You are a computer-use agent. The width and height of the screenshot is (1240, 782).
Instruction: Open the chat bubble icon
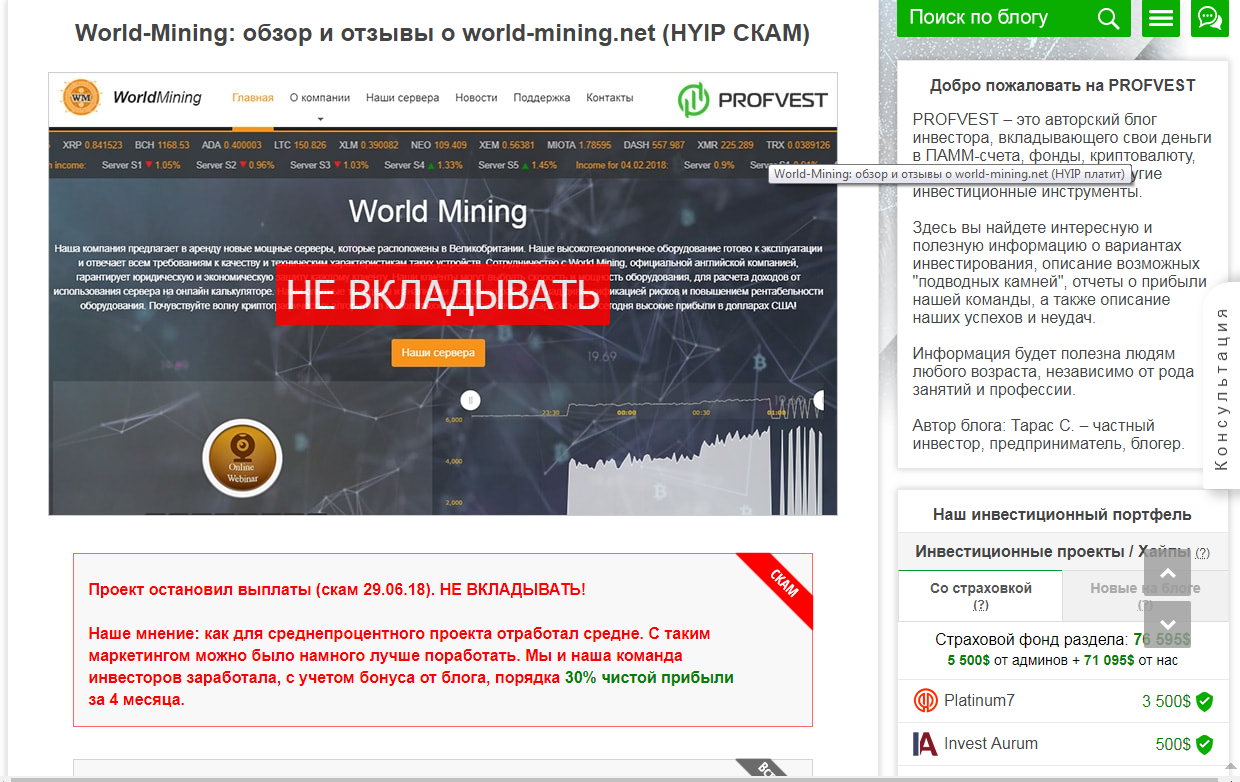point(1209,18)
